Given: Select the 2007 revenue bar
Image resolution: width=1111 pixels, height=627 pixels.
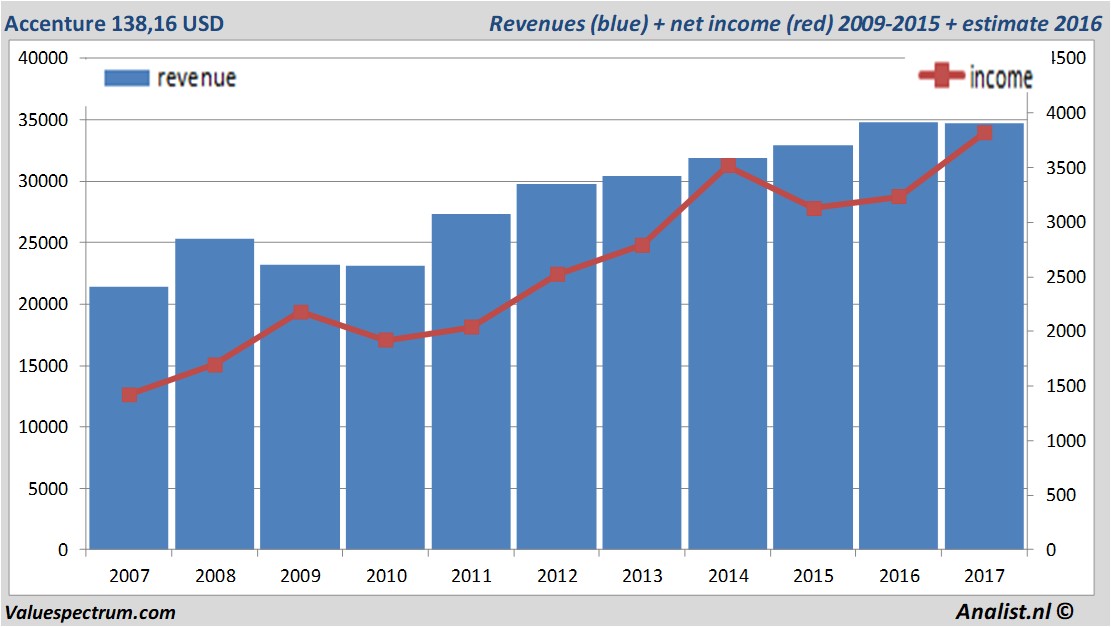Looking at the screenshot, I should point(129,418).
